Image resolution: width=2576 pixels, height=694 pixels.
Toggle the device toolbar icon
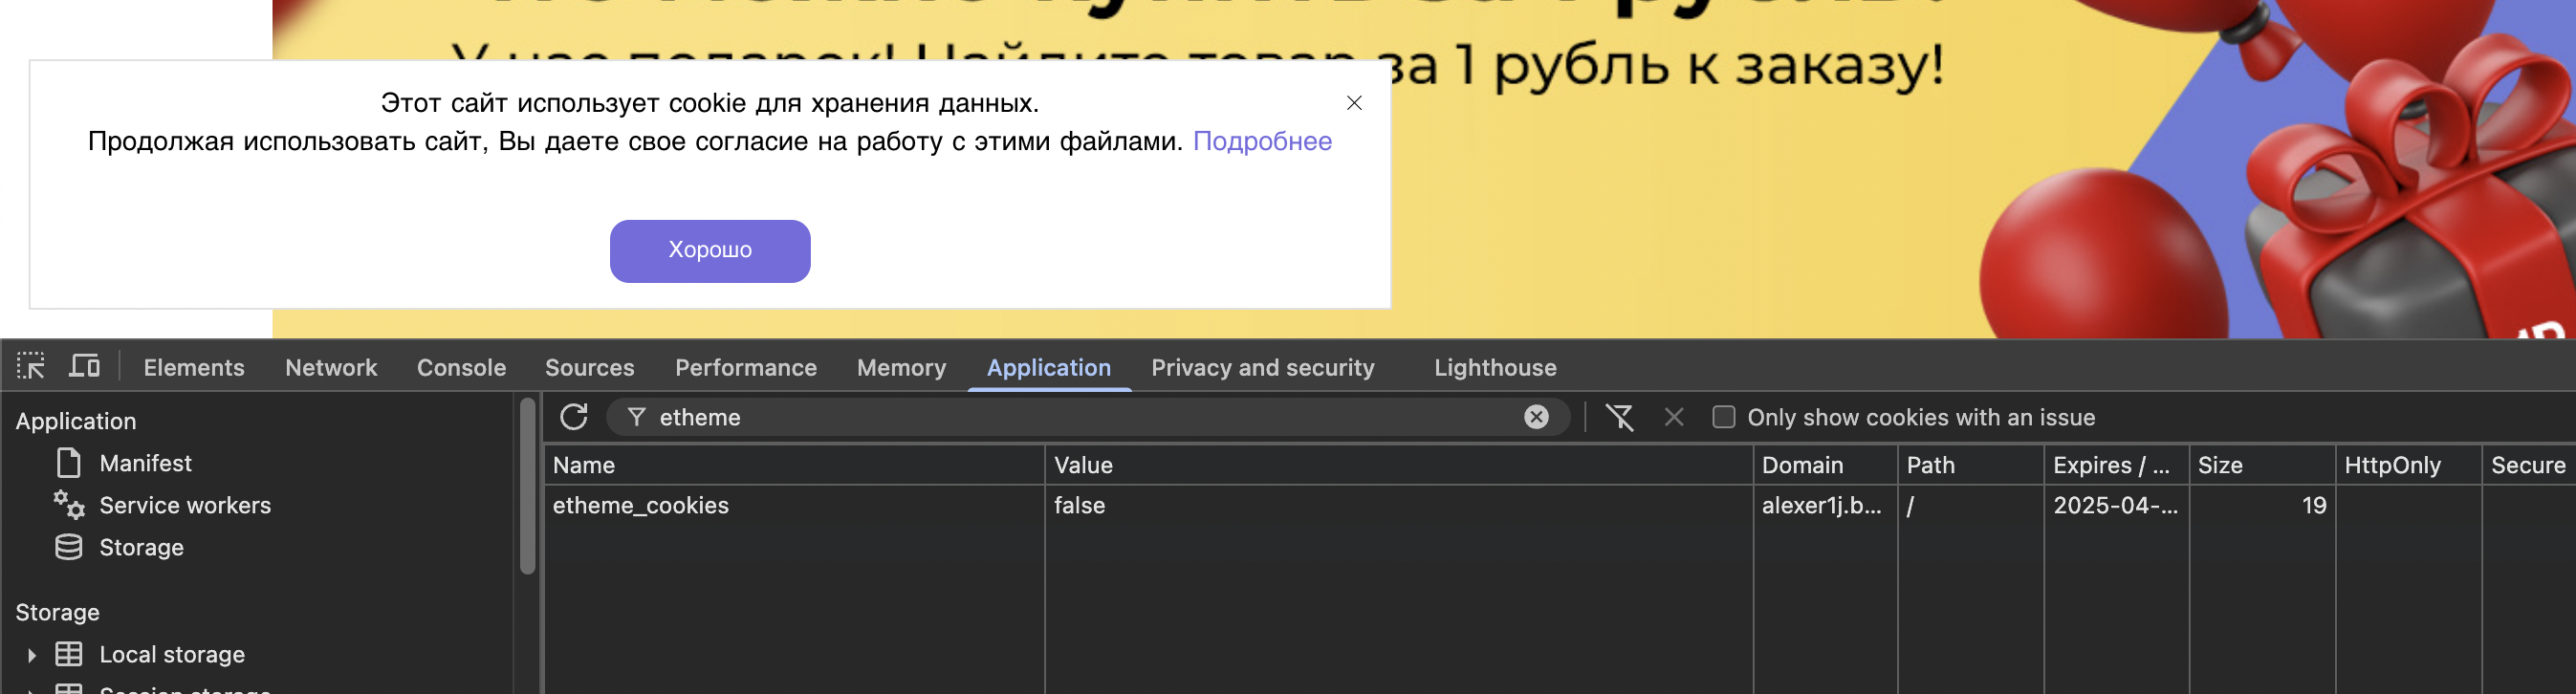click(x=84, y=366)
